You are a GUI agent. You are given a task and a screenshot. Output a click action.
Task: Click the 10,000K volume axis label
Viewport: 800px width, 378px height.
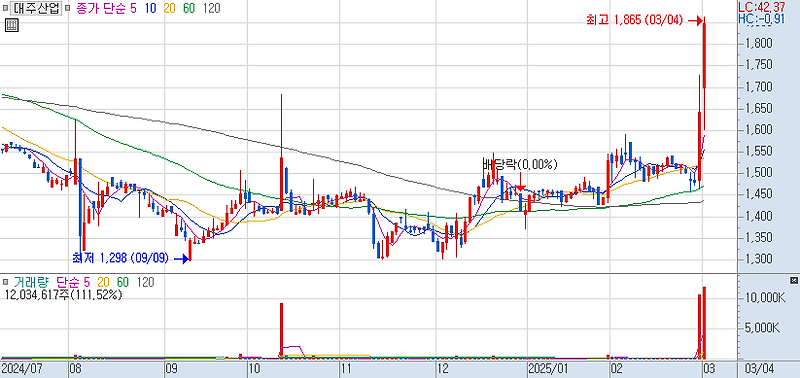click(x=764, y=297)
